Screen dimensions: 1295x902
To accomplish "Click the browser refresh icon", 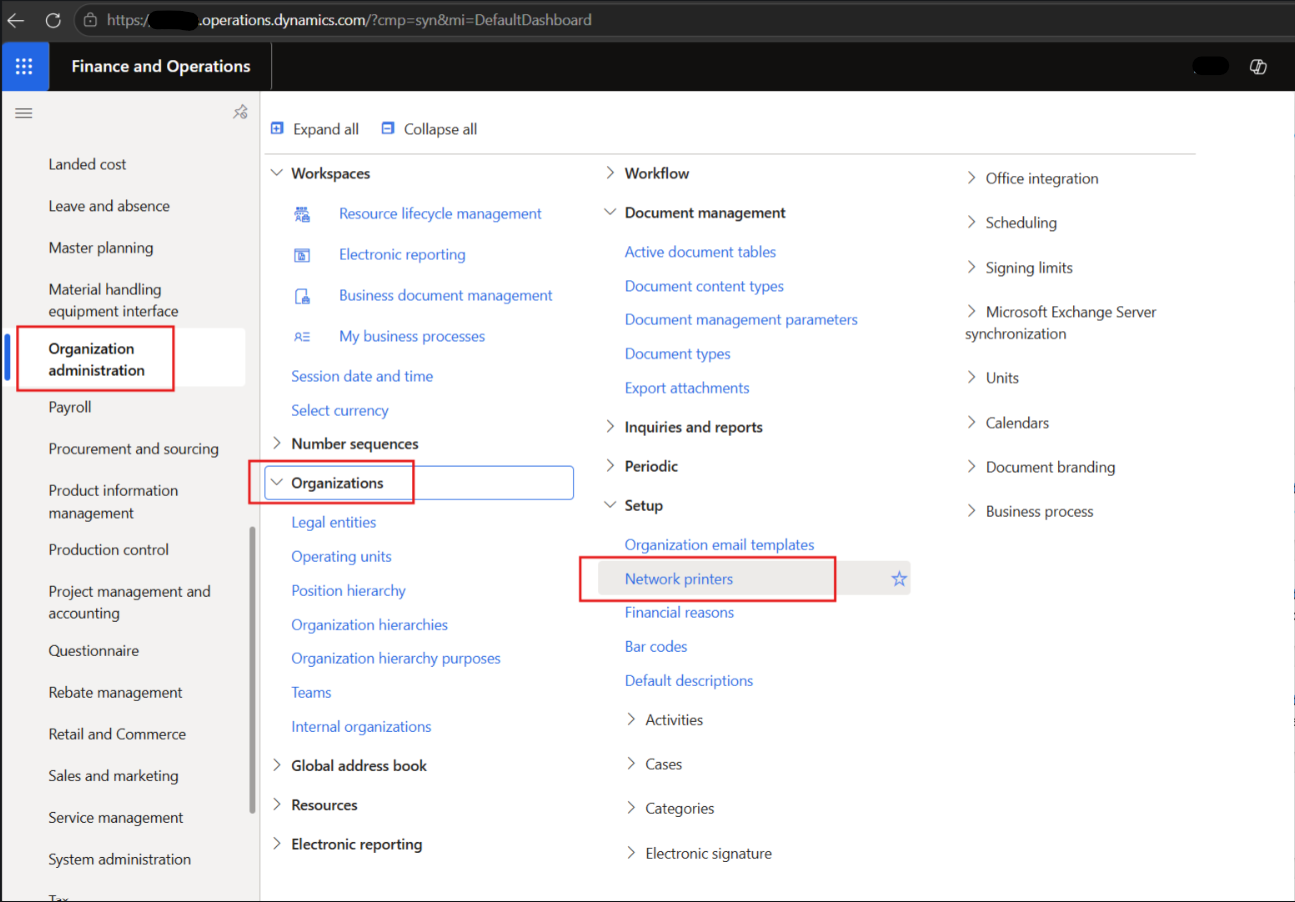I will point(53,19).
